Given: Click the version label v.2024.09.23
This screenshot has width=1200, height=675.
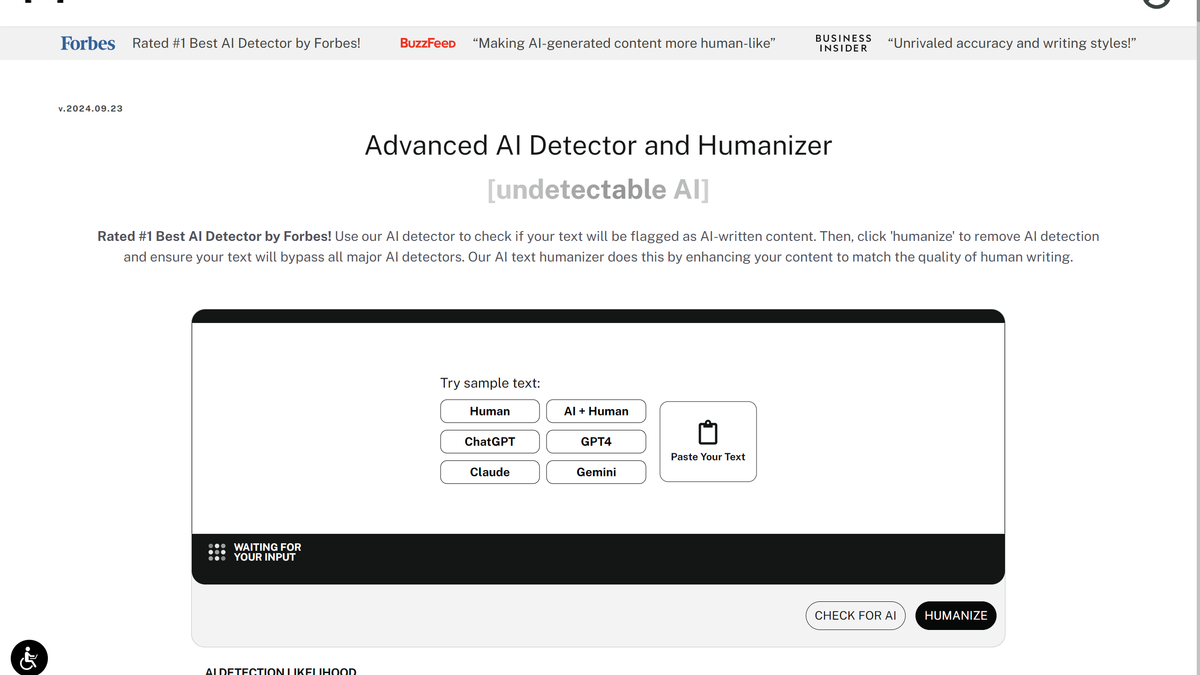Looking at the screenshot, I should (x=91, y=108).
